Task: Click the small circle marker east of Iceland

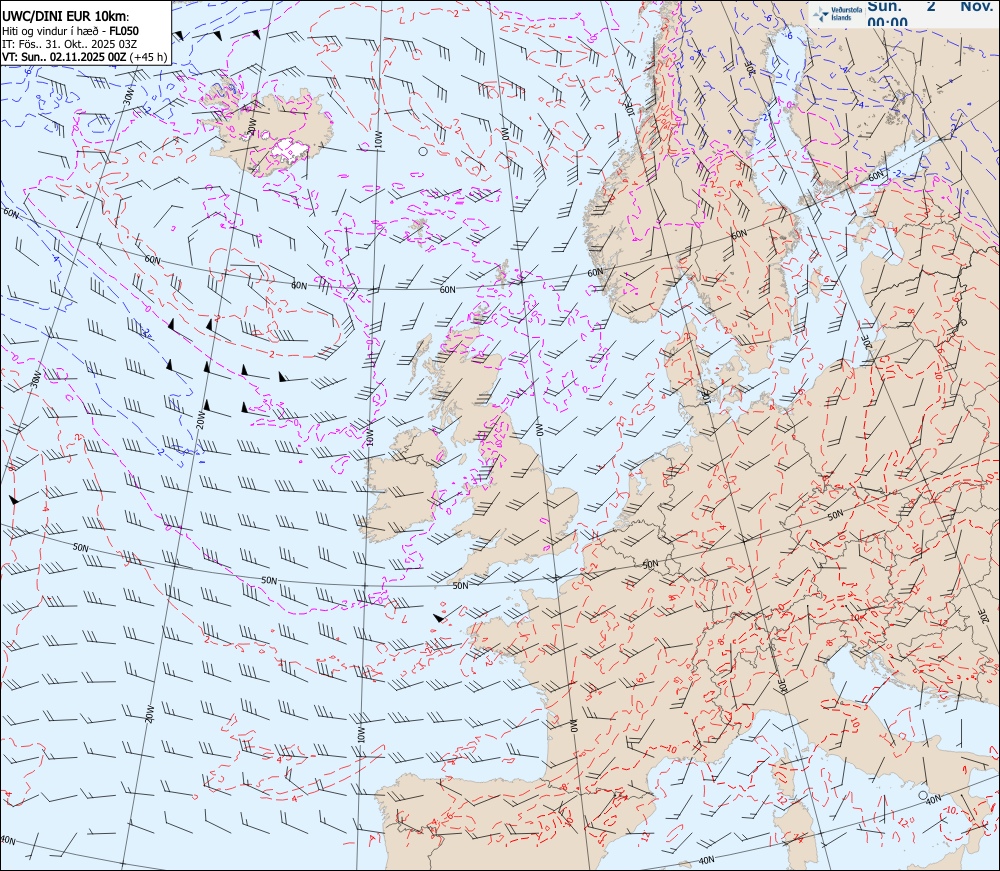Action: 422,152
